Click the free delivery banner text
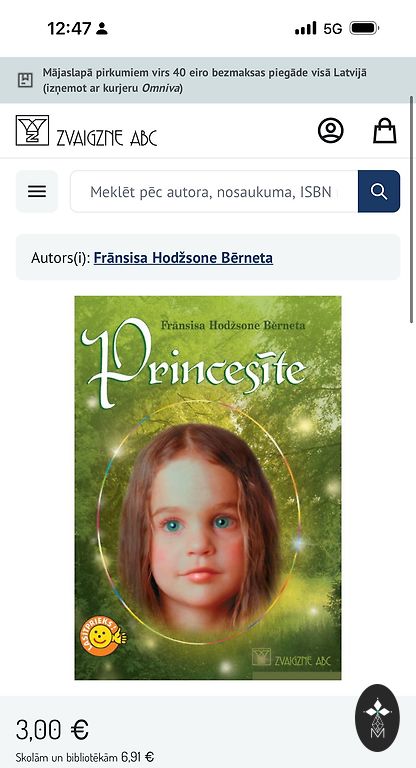This screenshot has height=768, width=416. (204, 80)
